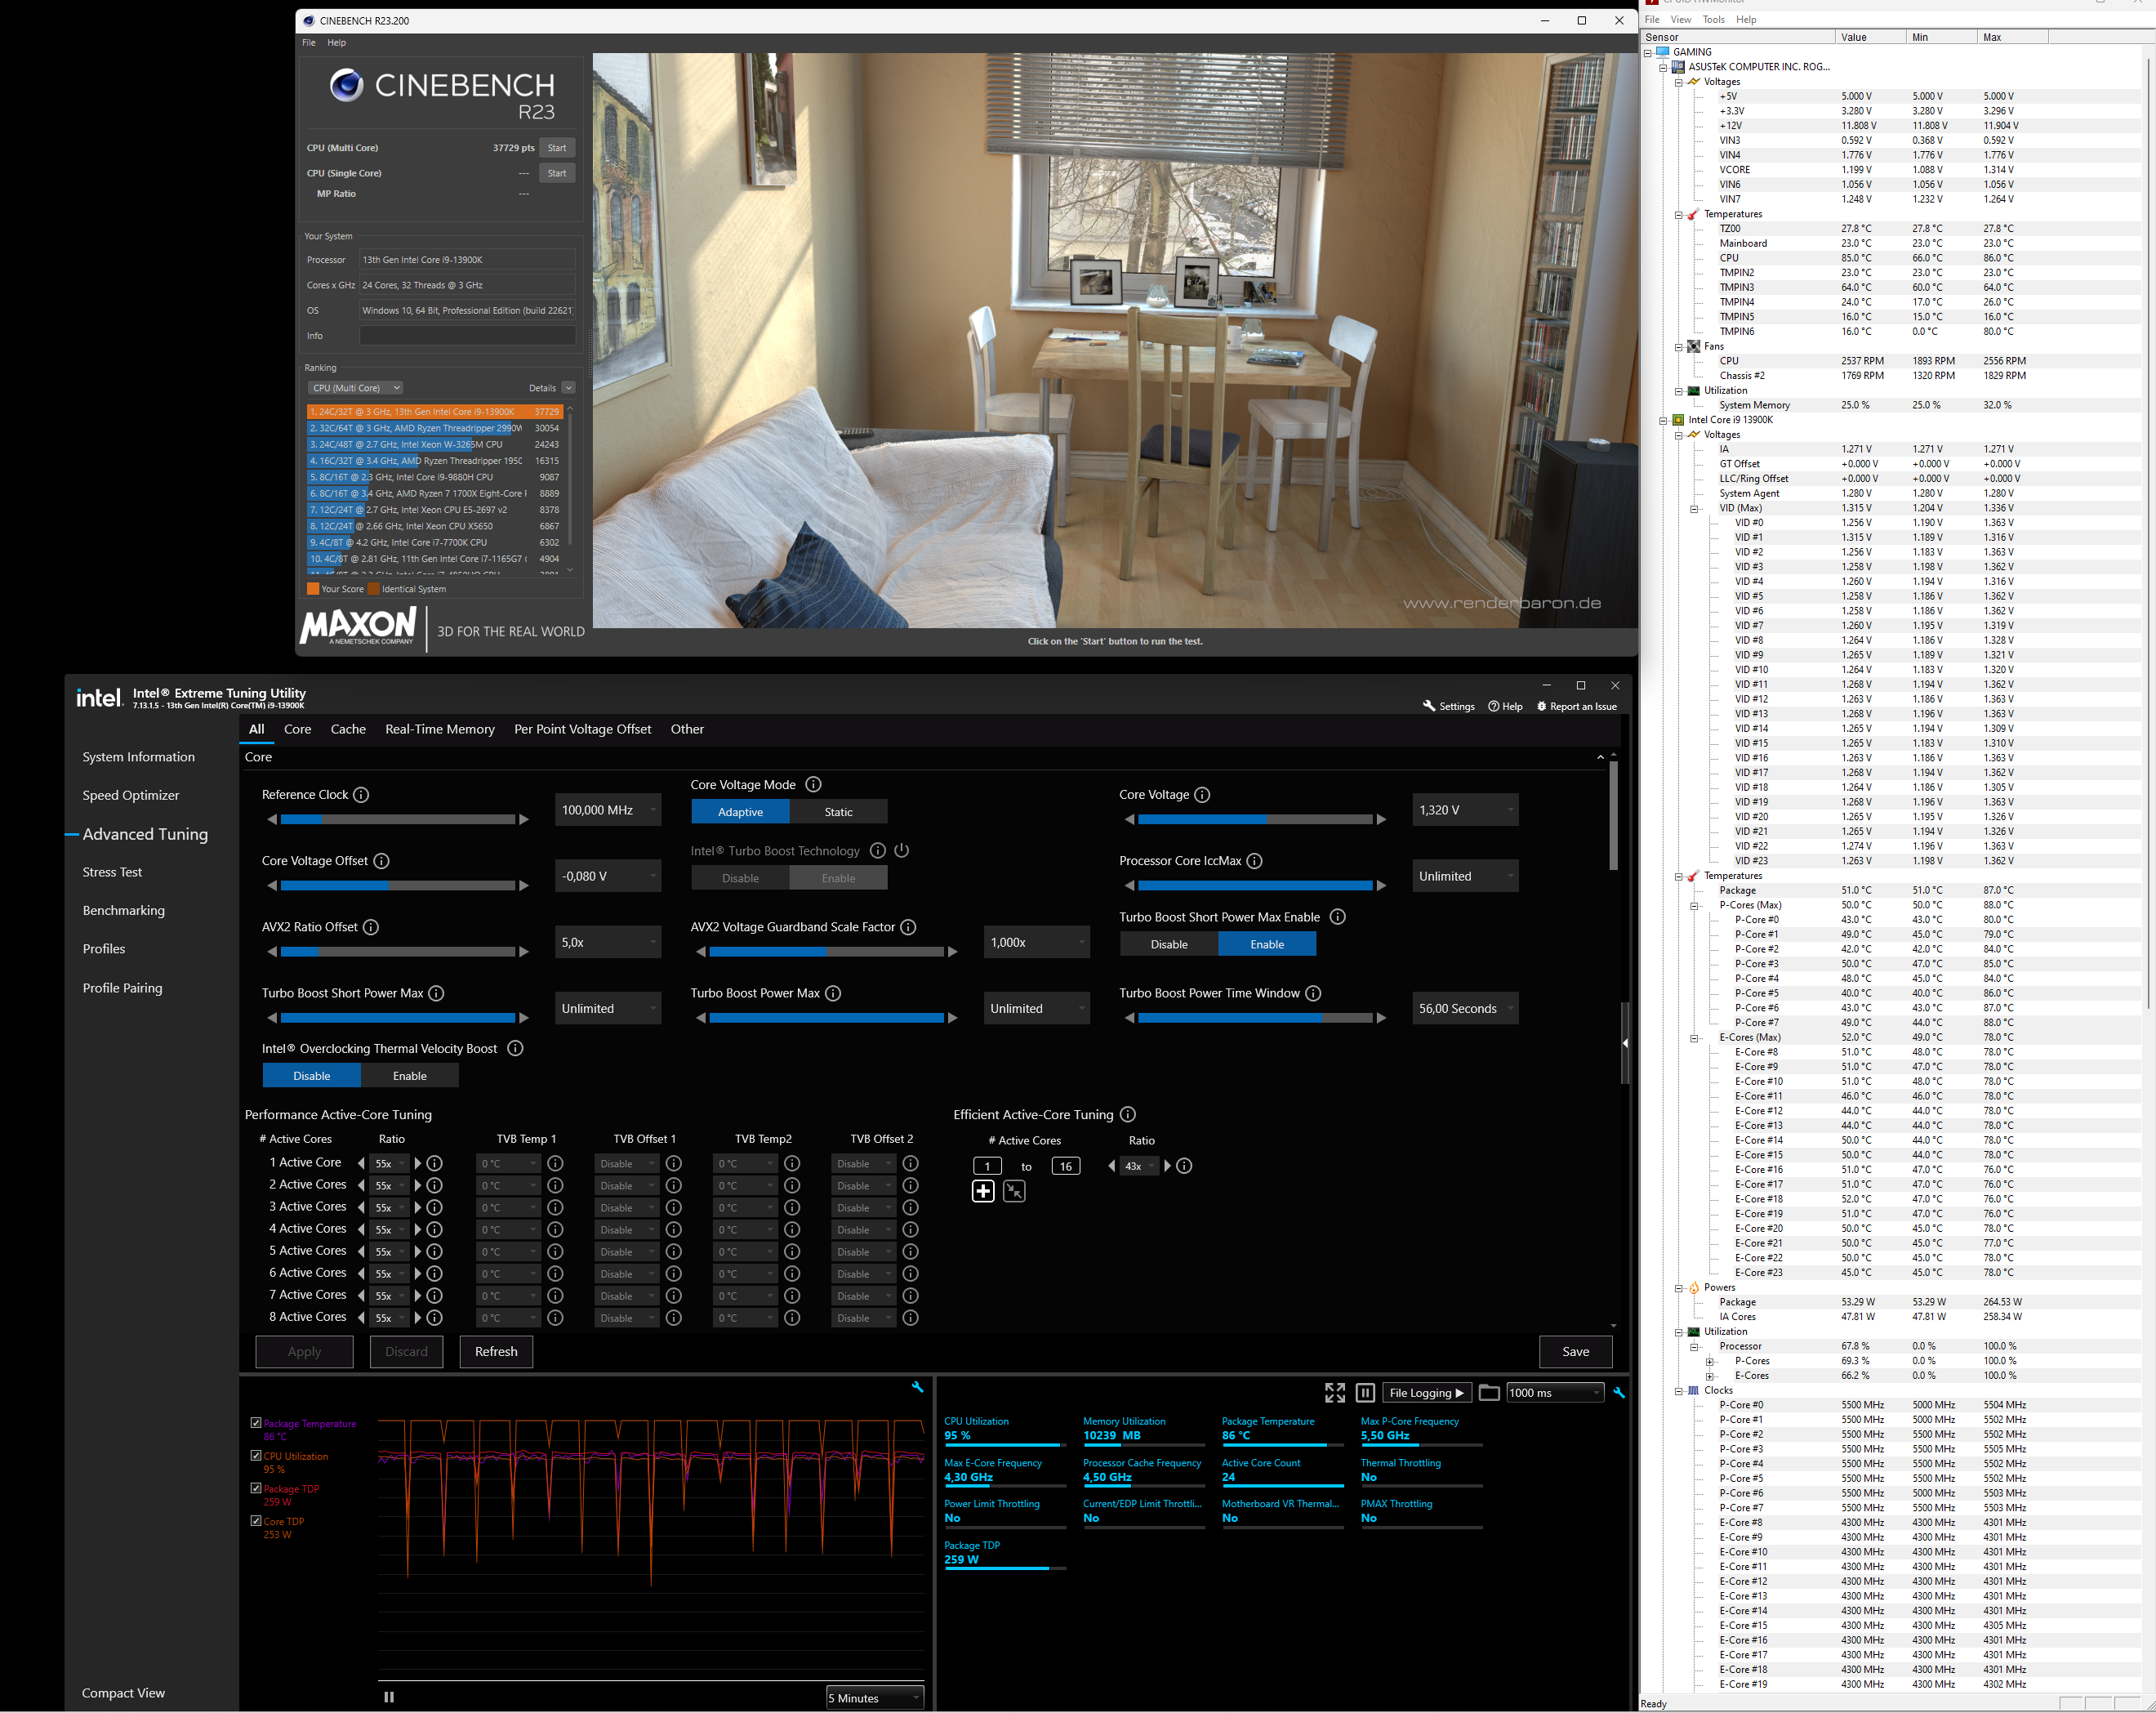
Task: Open Report an Issue gear icon
Action: [x=1541, y=706]
